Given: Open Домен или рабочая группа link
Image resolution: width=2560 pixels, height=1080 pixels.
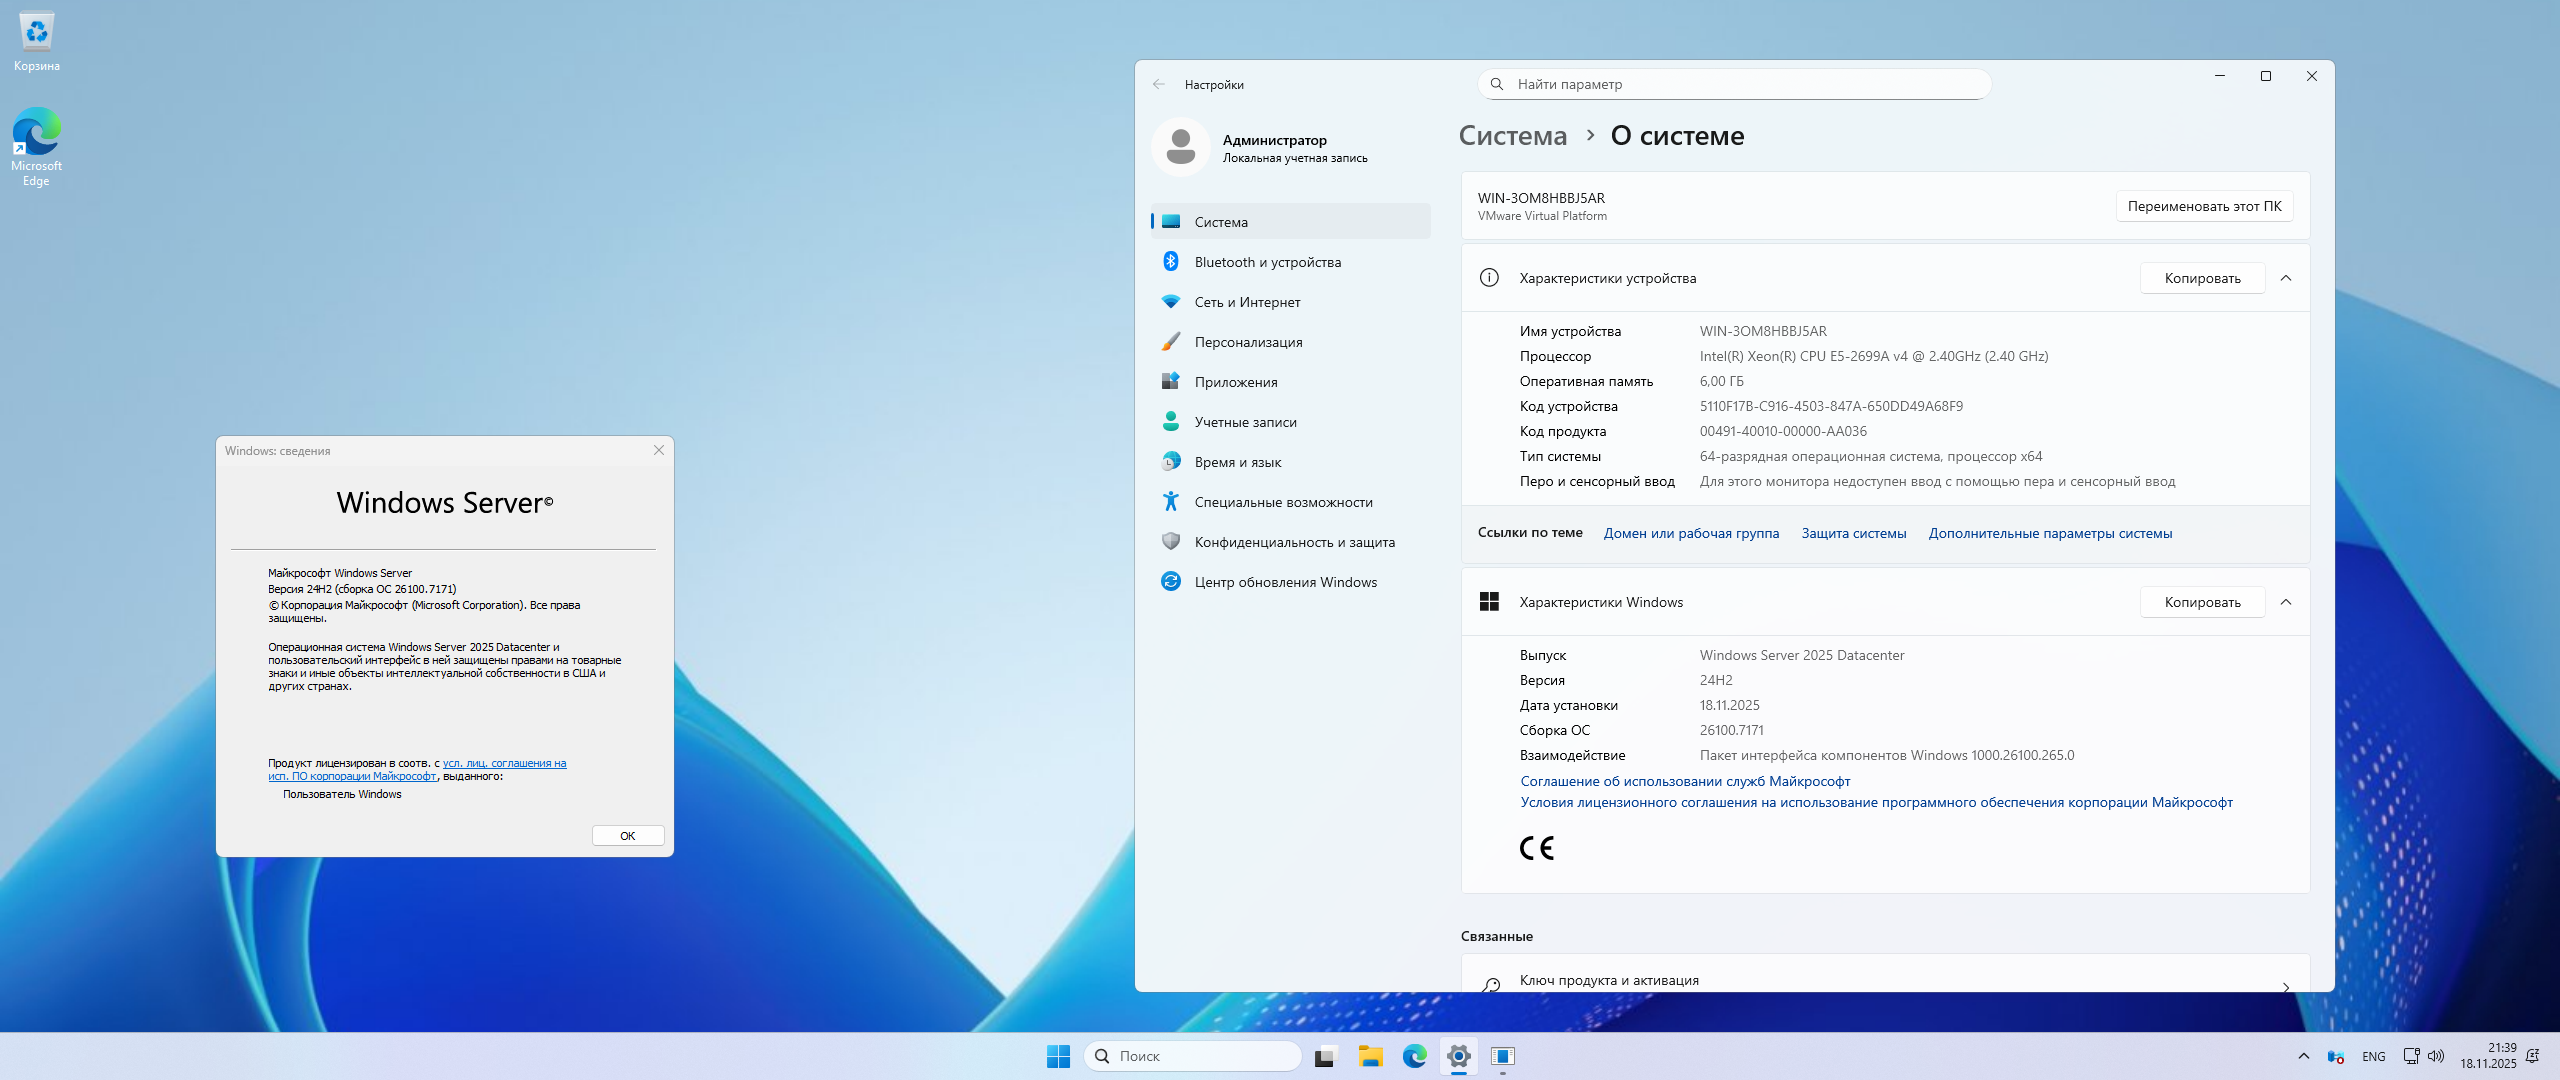Looking at the screenshot, I should click(x=1691, y=533).
